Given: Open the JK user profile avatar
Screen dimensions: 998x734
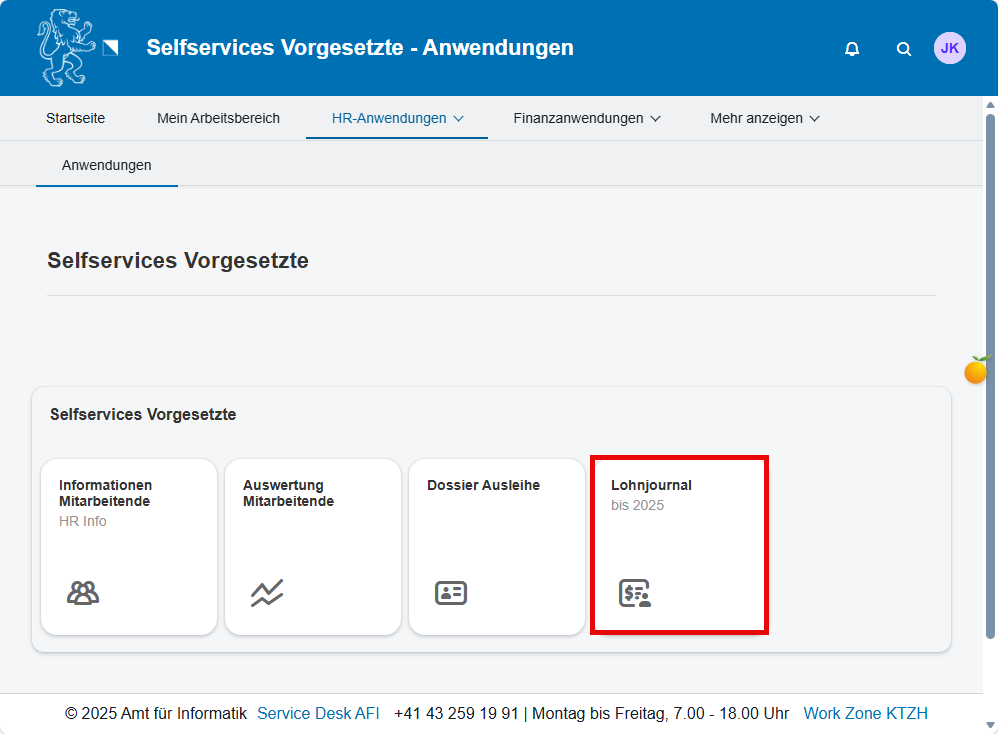Looking at the screenshot, I should pos(949,48).
